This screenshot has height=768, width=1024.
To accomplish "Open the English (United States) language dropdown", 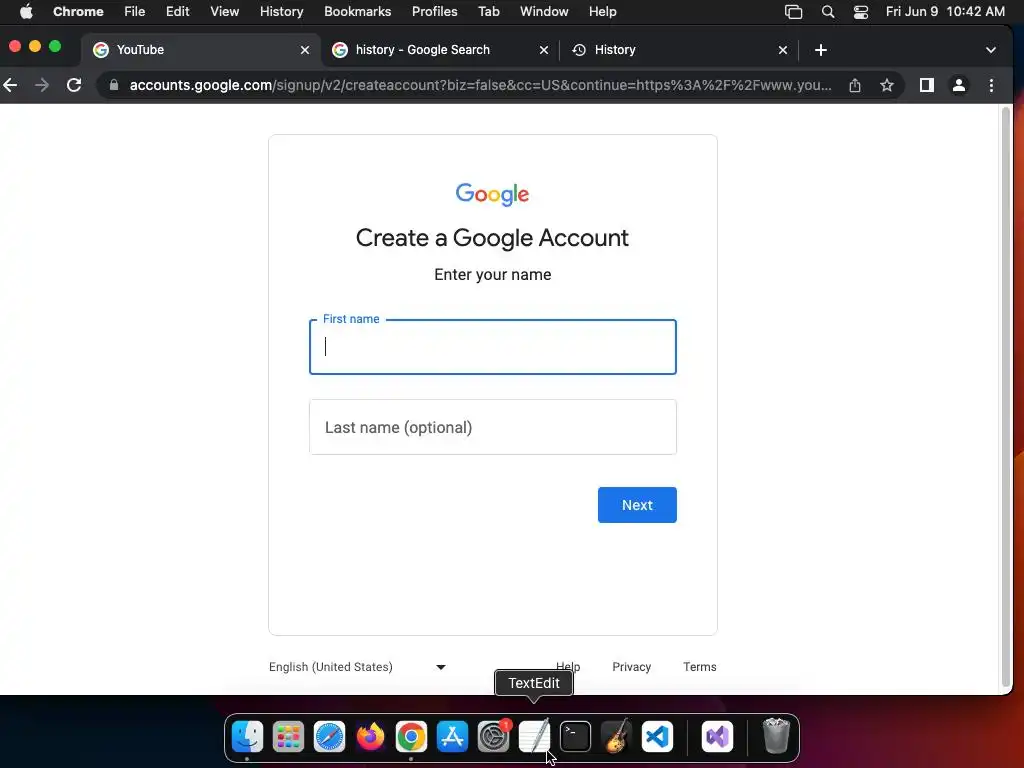I will pos(358,667).
